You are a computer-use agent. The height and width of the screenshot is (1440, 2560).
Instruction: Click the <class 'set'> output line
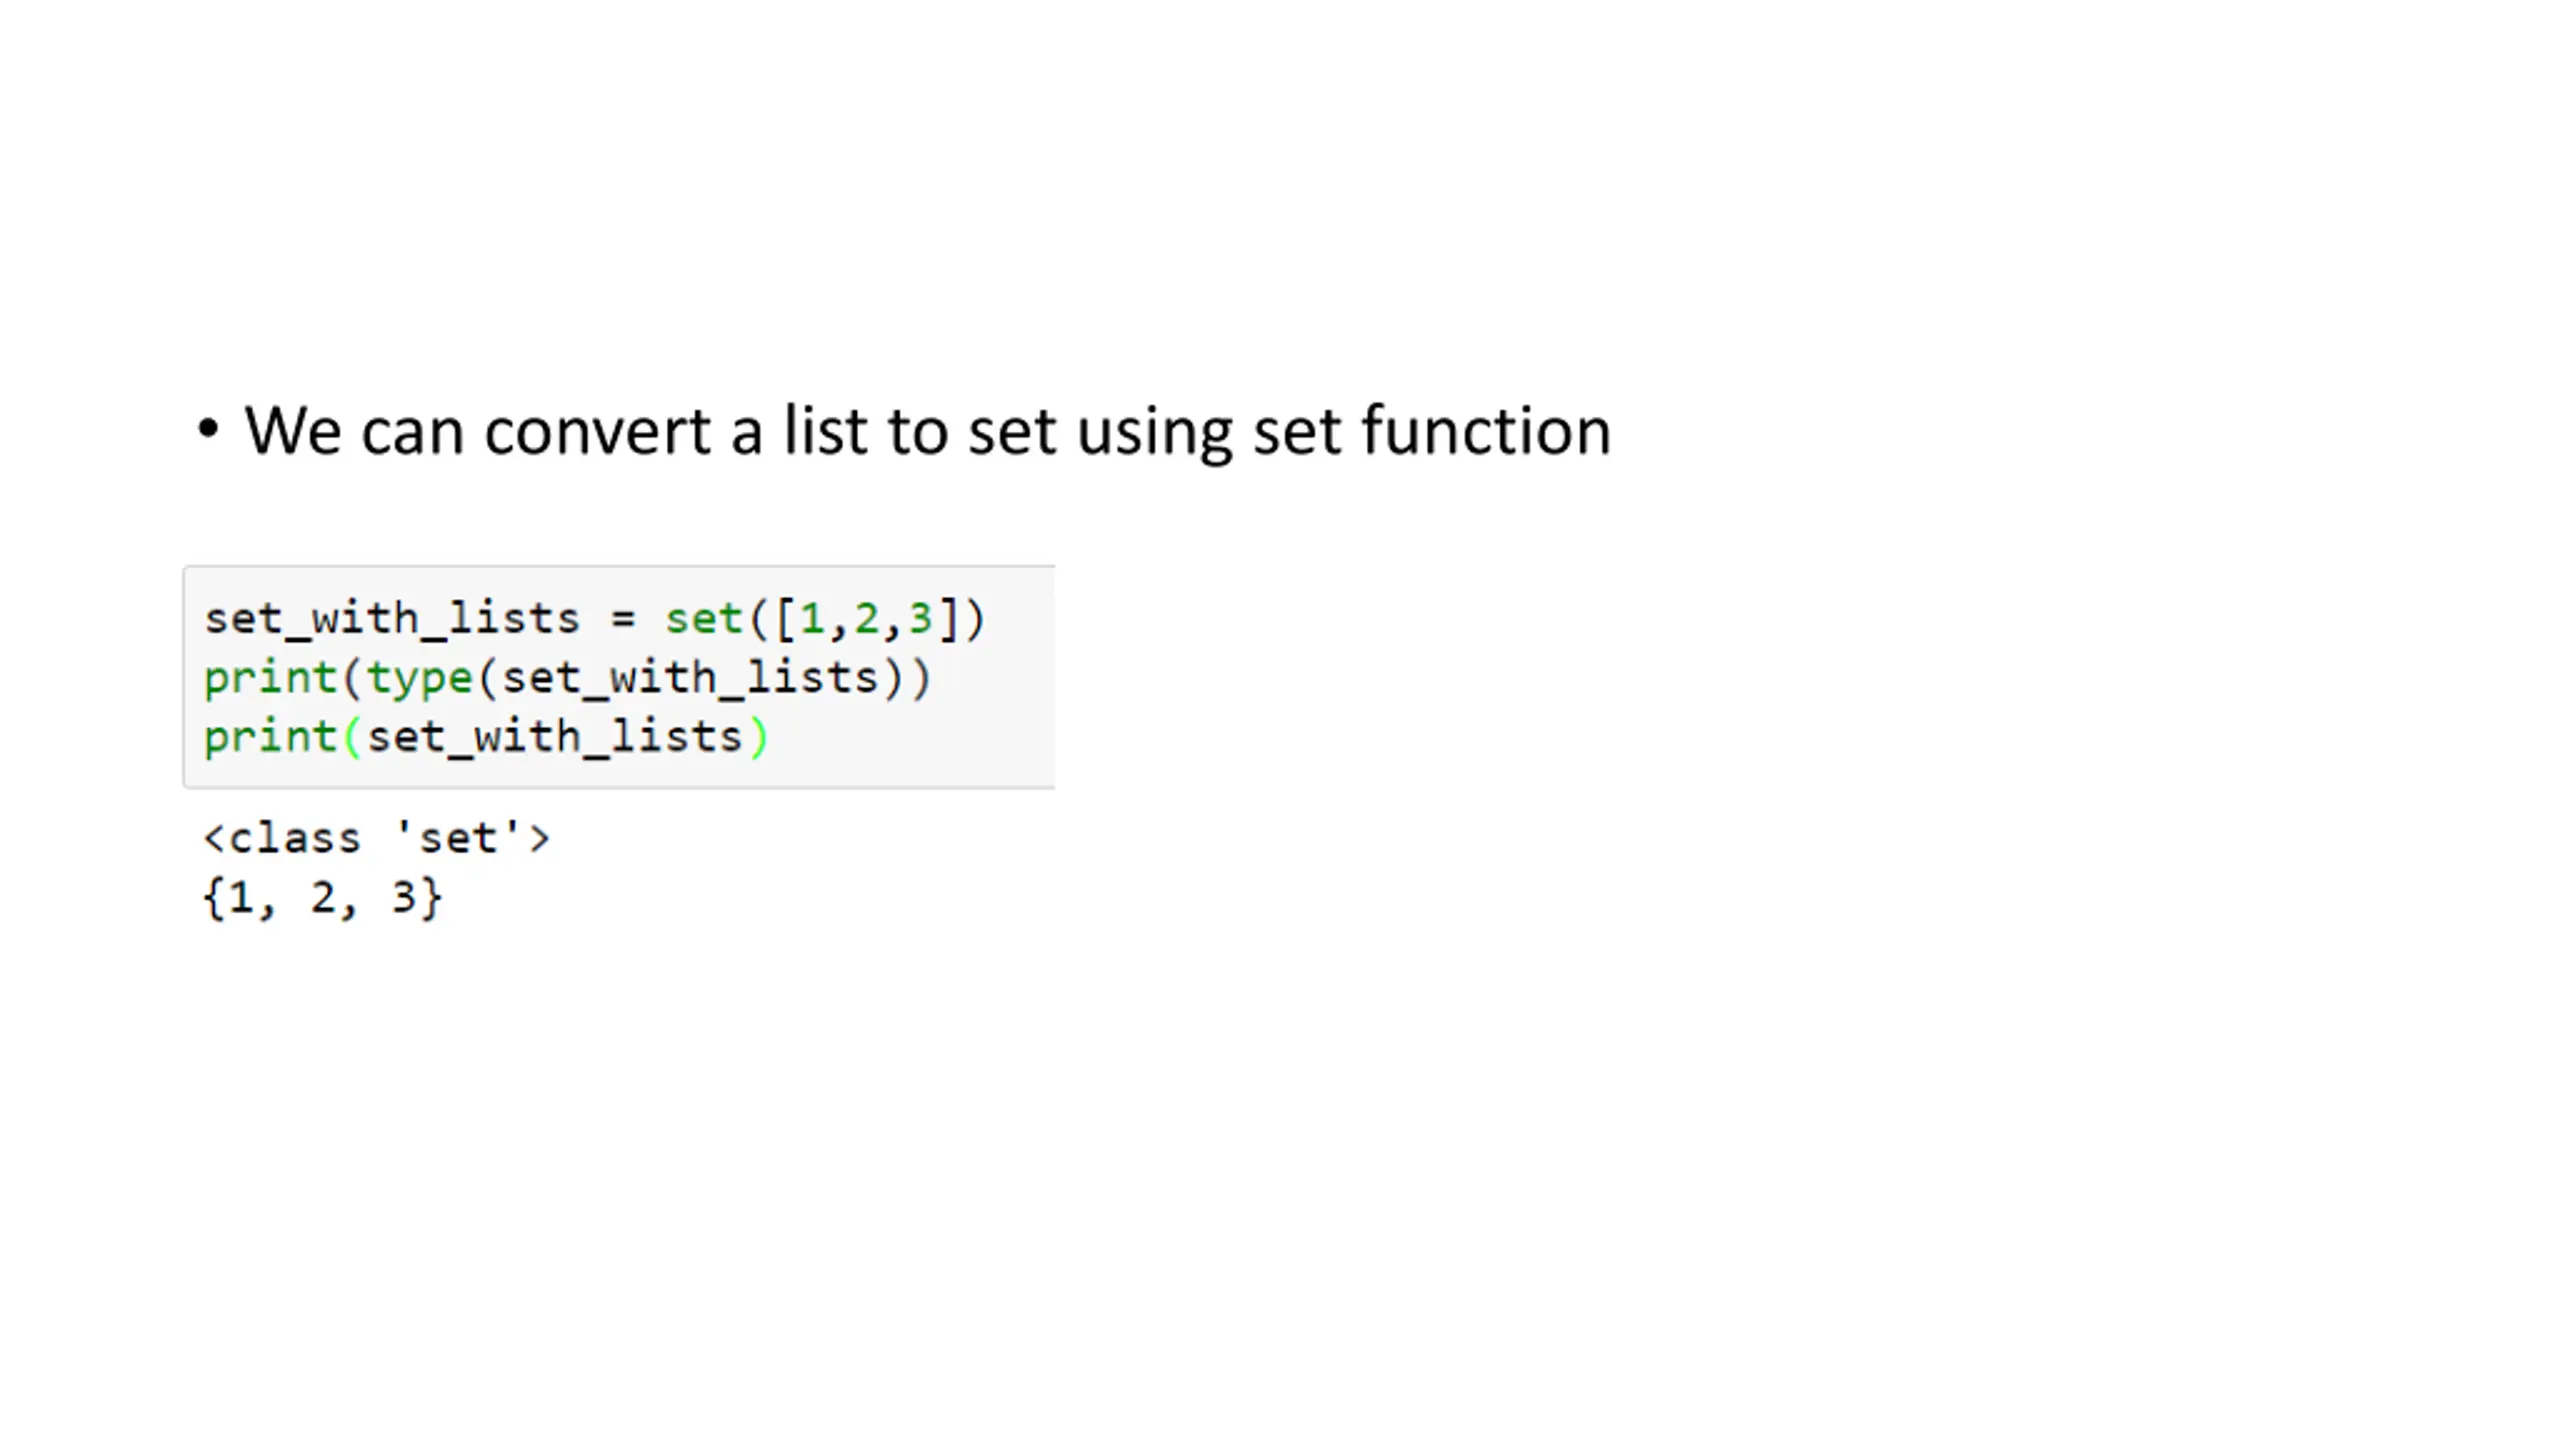[x=377, y=838]
